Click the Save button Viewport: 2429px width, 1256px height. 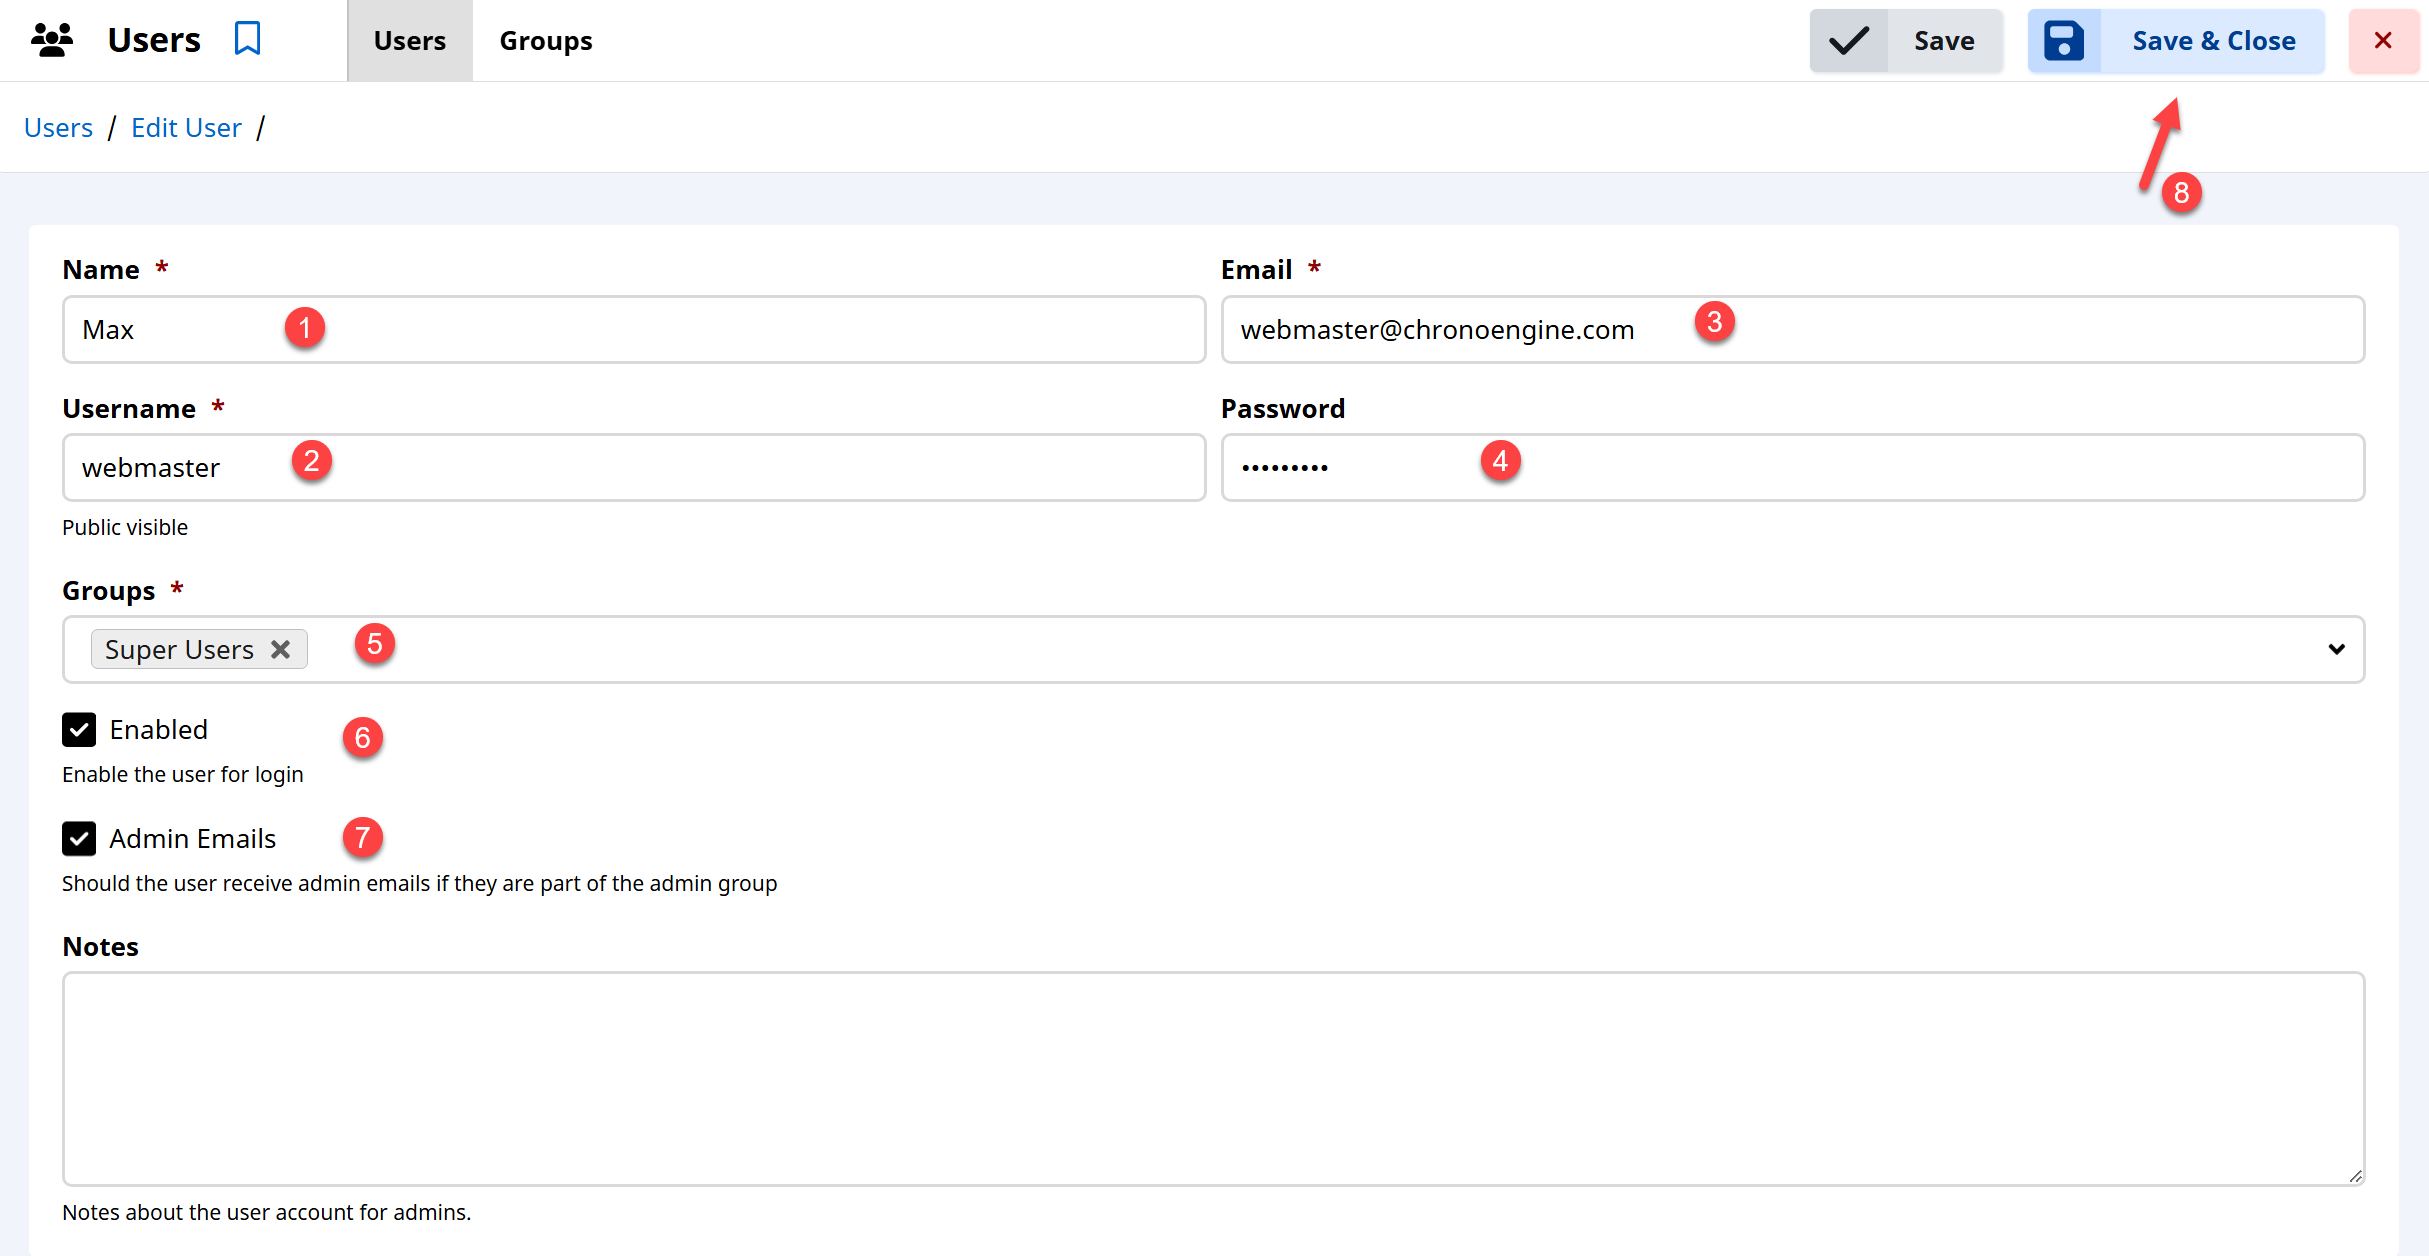(x=1906, y=41)
